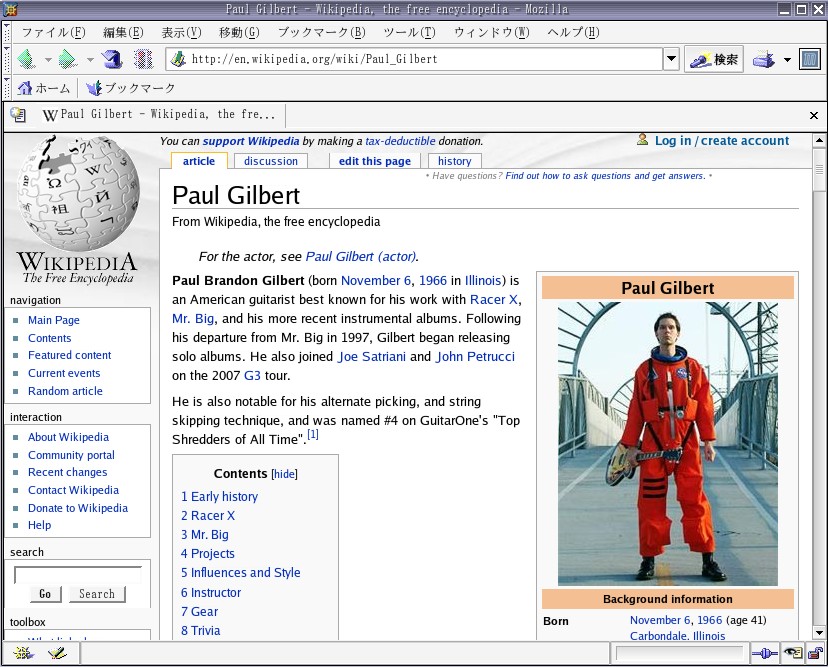Open the Racer X link in intro
828x667 pixels.
pyautogui.click(x=493, y=299)
